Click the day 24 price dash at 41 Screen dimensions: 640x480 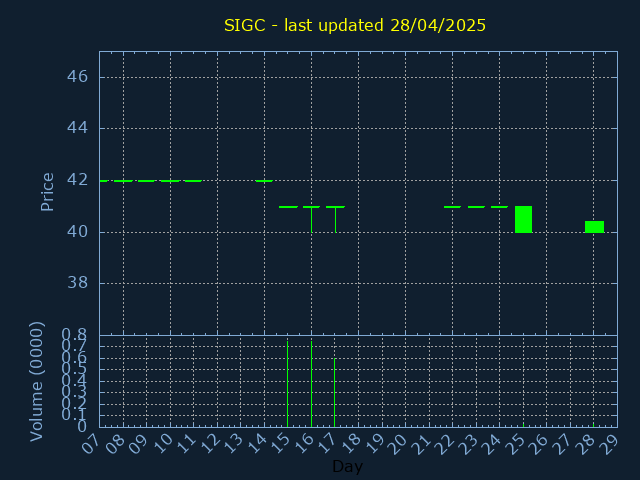pyautogui.click(x=500, y=207)
